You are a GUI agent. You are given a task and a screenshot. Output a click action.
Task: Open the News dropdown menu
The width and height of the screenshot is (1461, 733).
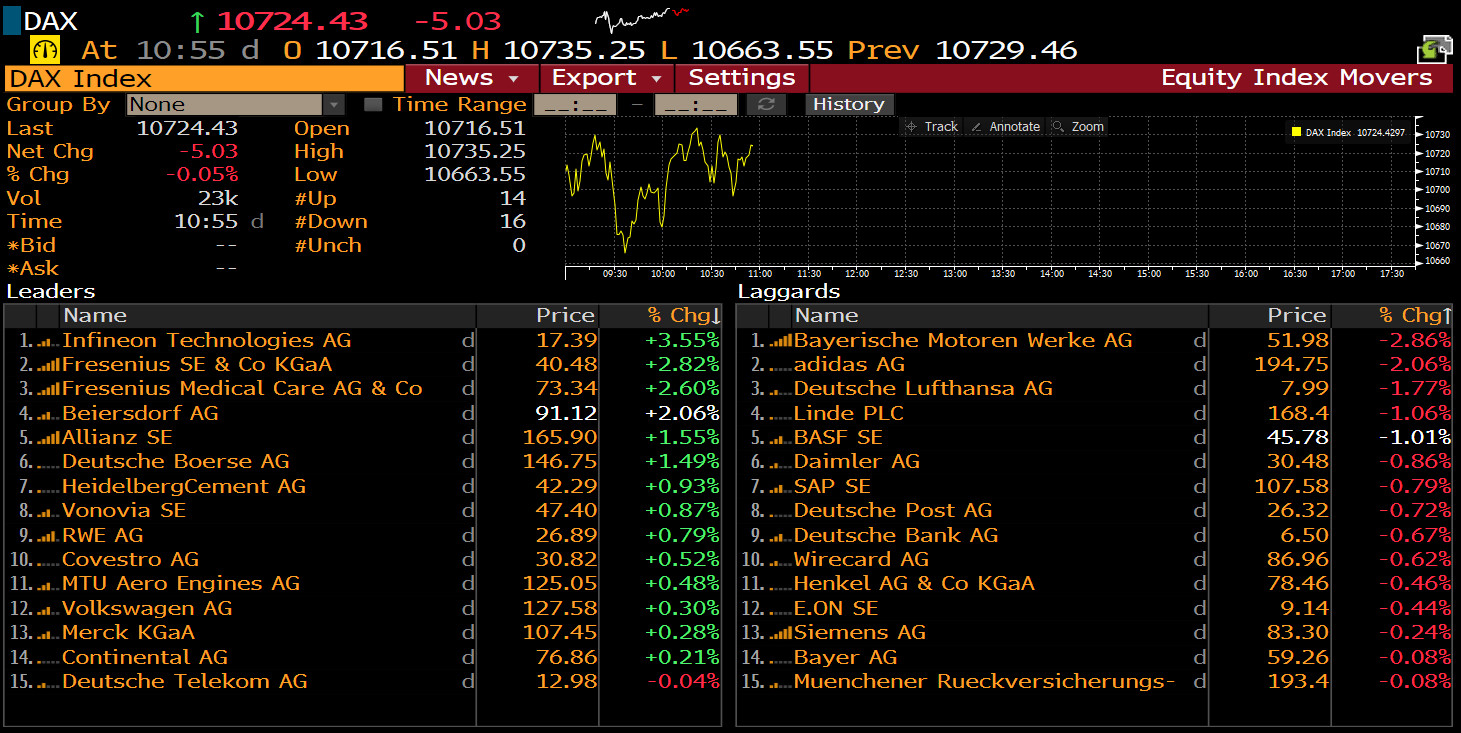472,78
